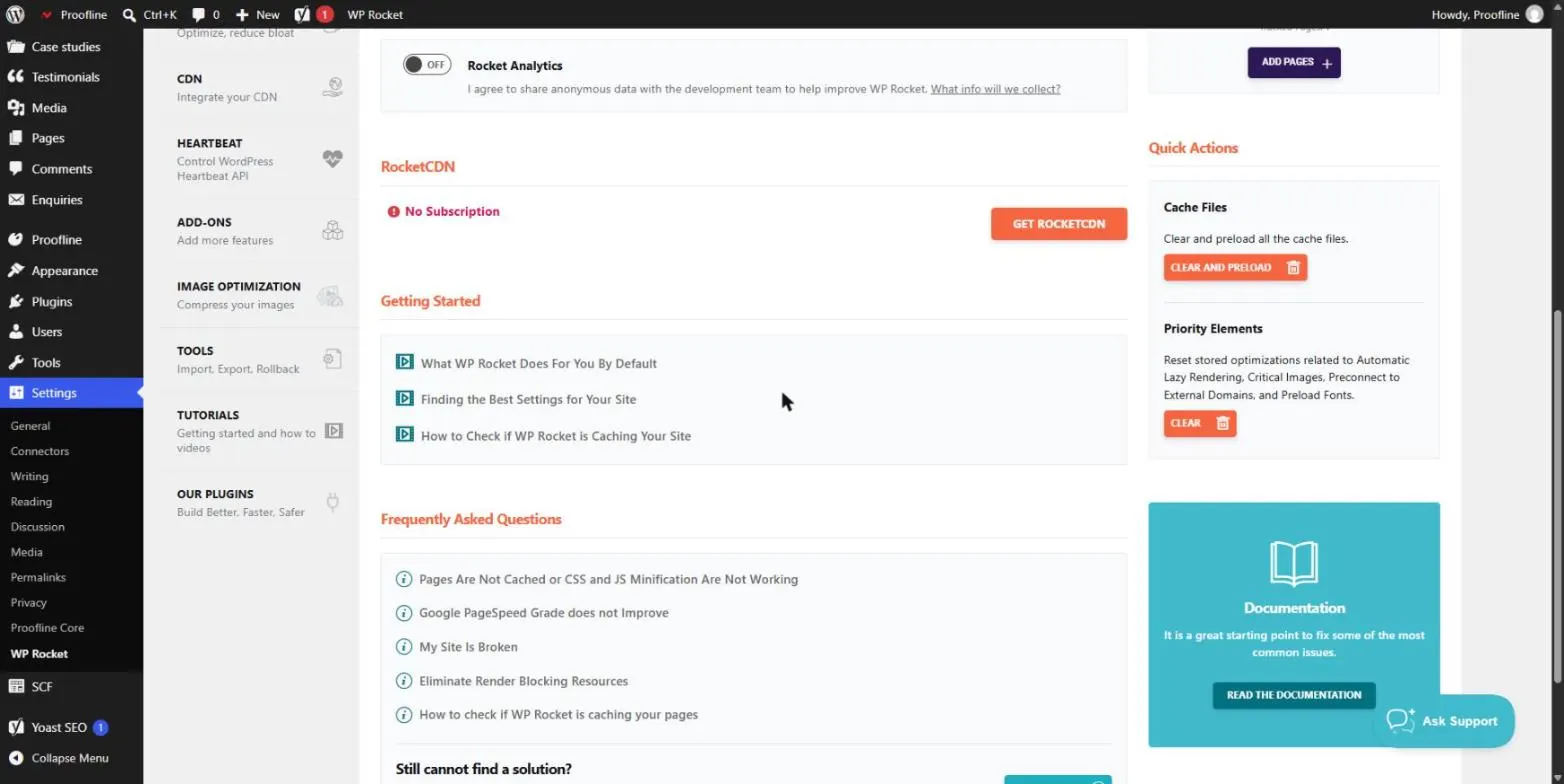Image resolution: width=1564 pixels, height=784 pixels.
Task: Click info icon beside My Site Is Broken
Action: [x=404, y=647]
